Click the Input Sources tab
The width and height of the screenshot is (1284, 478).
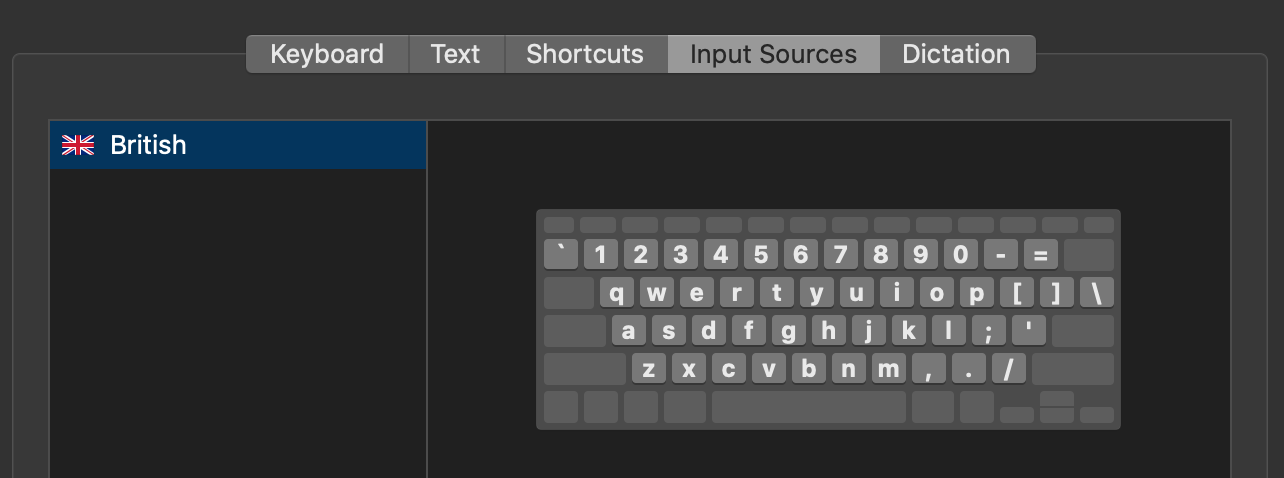[x=773, y=54]
